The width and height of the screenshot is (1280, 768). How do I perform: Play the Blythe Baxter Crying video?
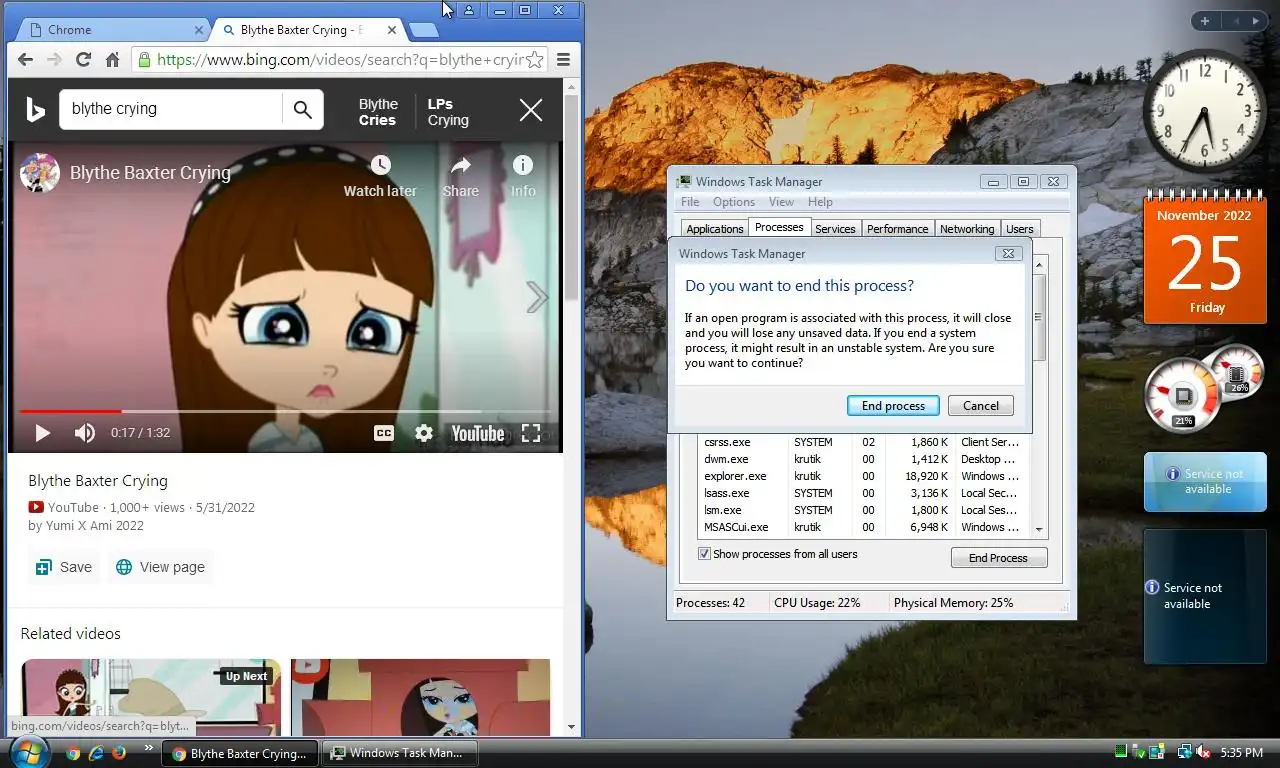(42, 433)
